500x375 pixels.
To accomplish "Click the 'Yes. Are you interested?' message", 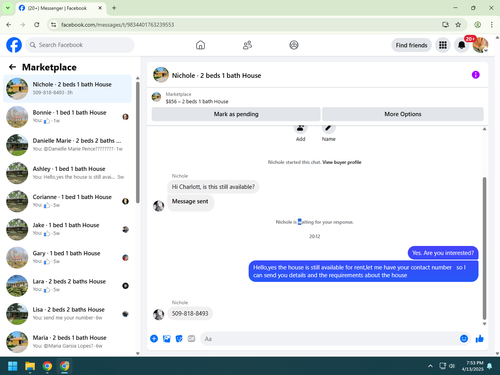I will coord(443,253).
